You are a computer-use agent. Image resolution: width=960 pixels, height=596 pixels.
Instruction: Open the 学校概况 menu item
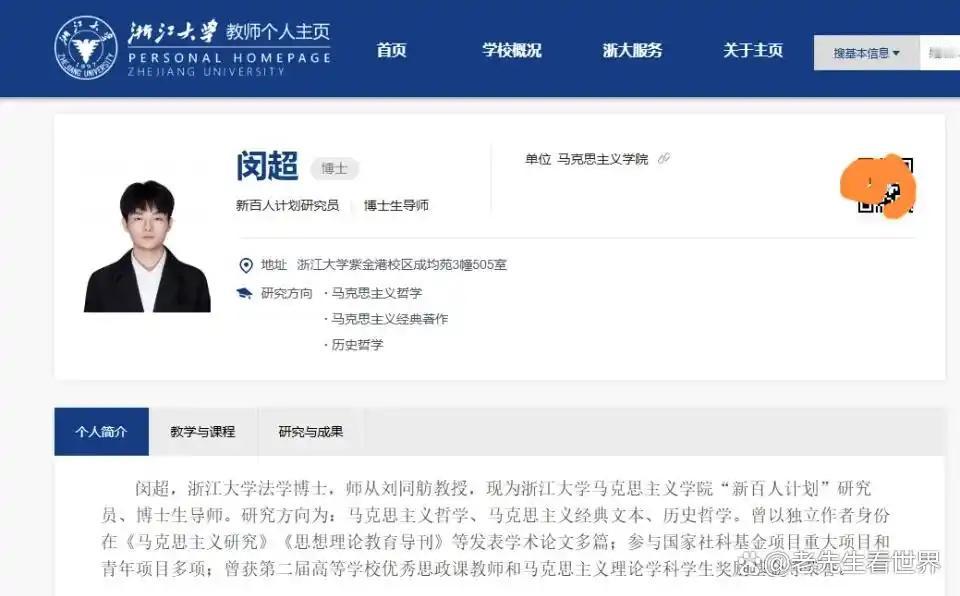pos(511,50)
